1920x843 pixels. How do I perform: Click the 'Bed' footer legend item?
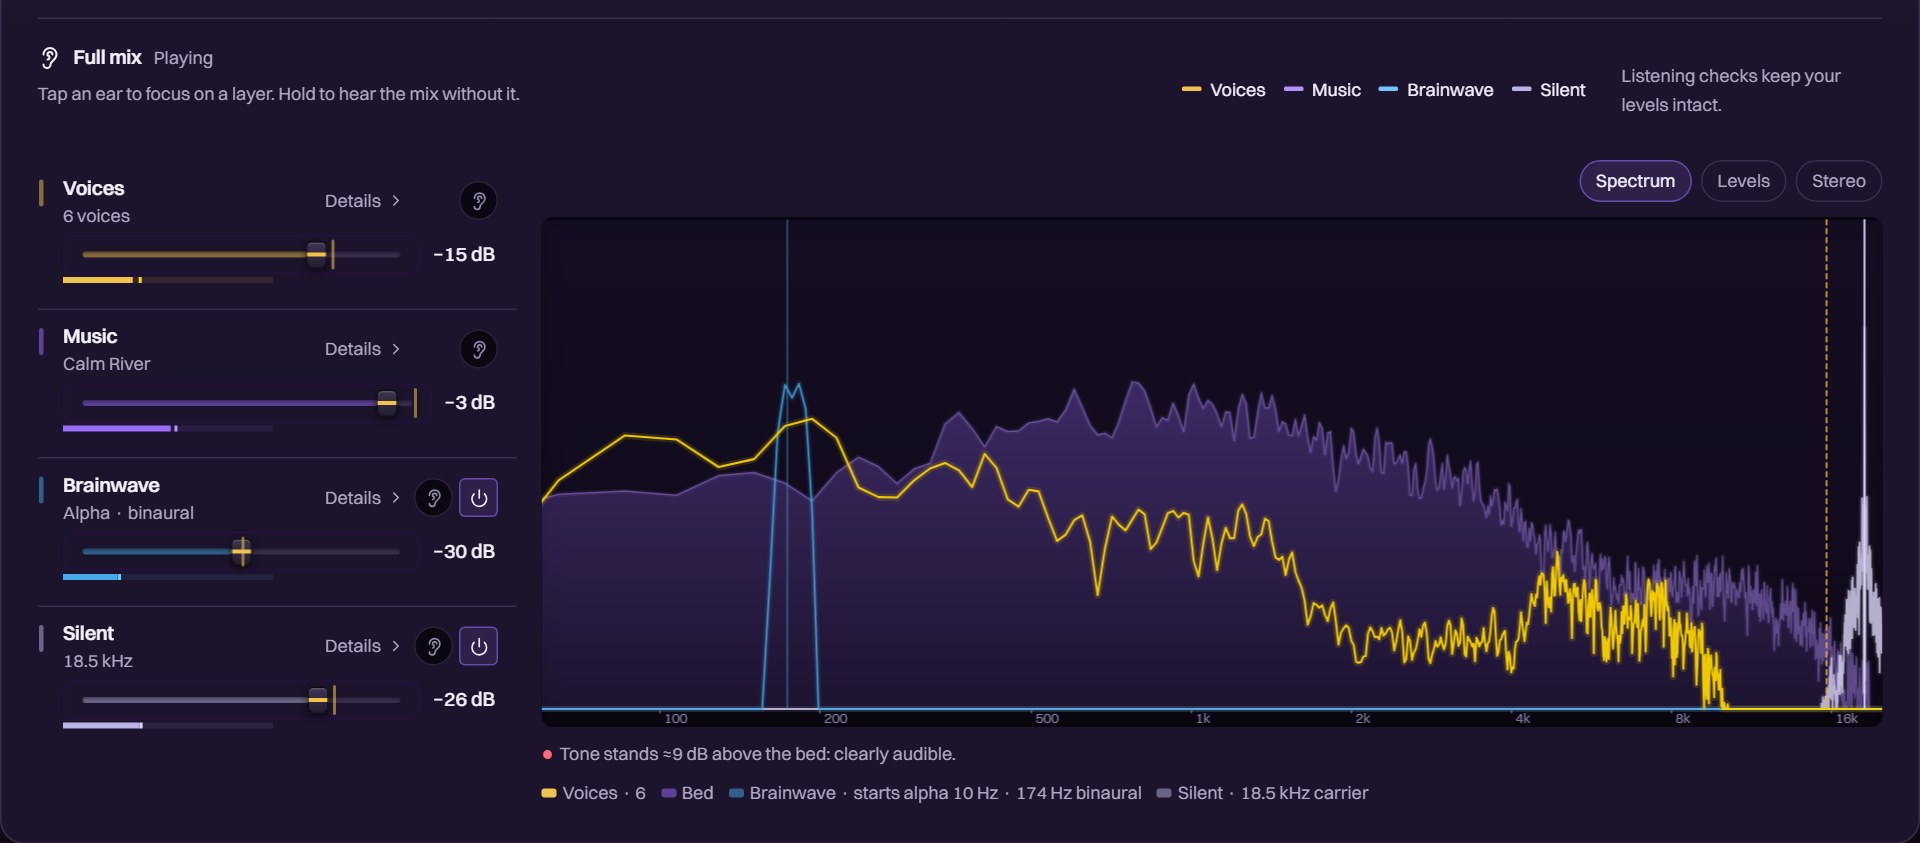coord(687,793)
